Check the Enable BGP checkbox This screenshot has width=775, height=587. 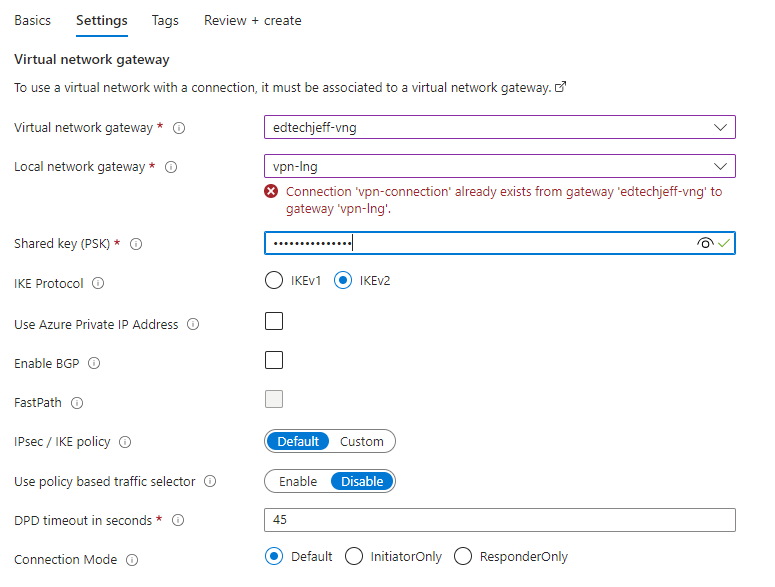[274, 360]
